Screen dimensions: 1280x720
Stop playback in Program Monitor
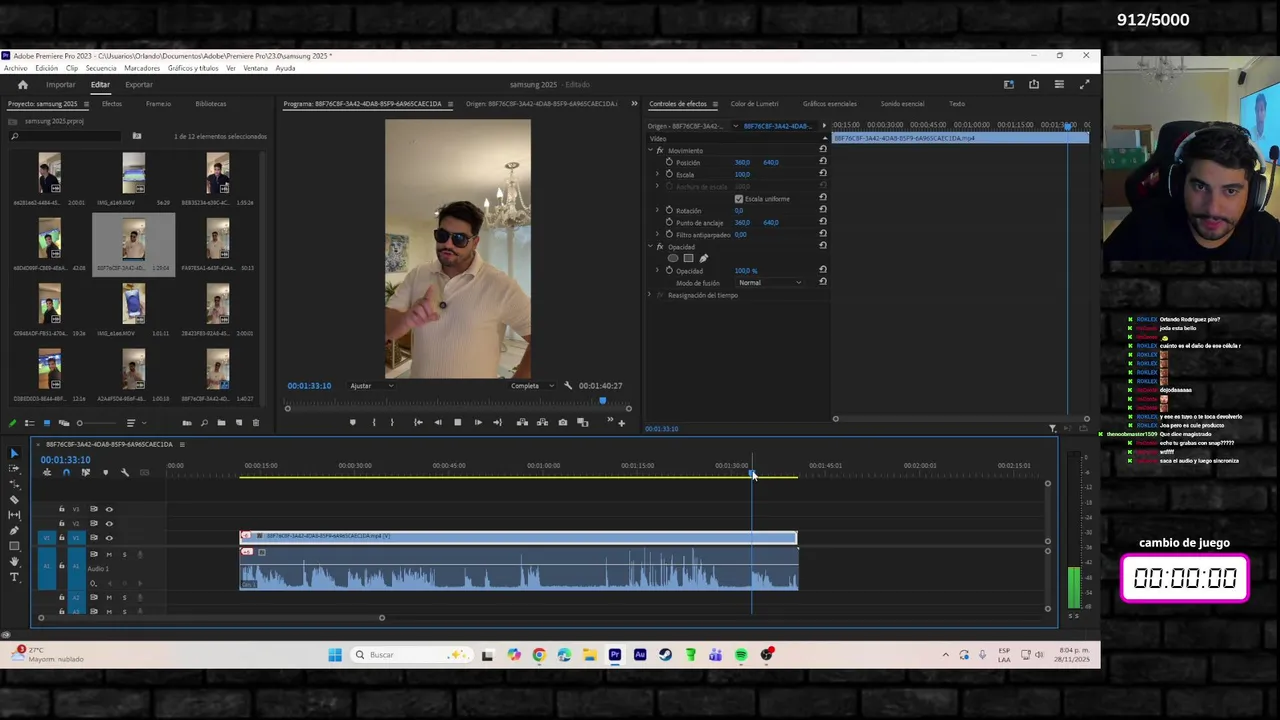point(457,423)
